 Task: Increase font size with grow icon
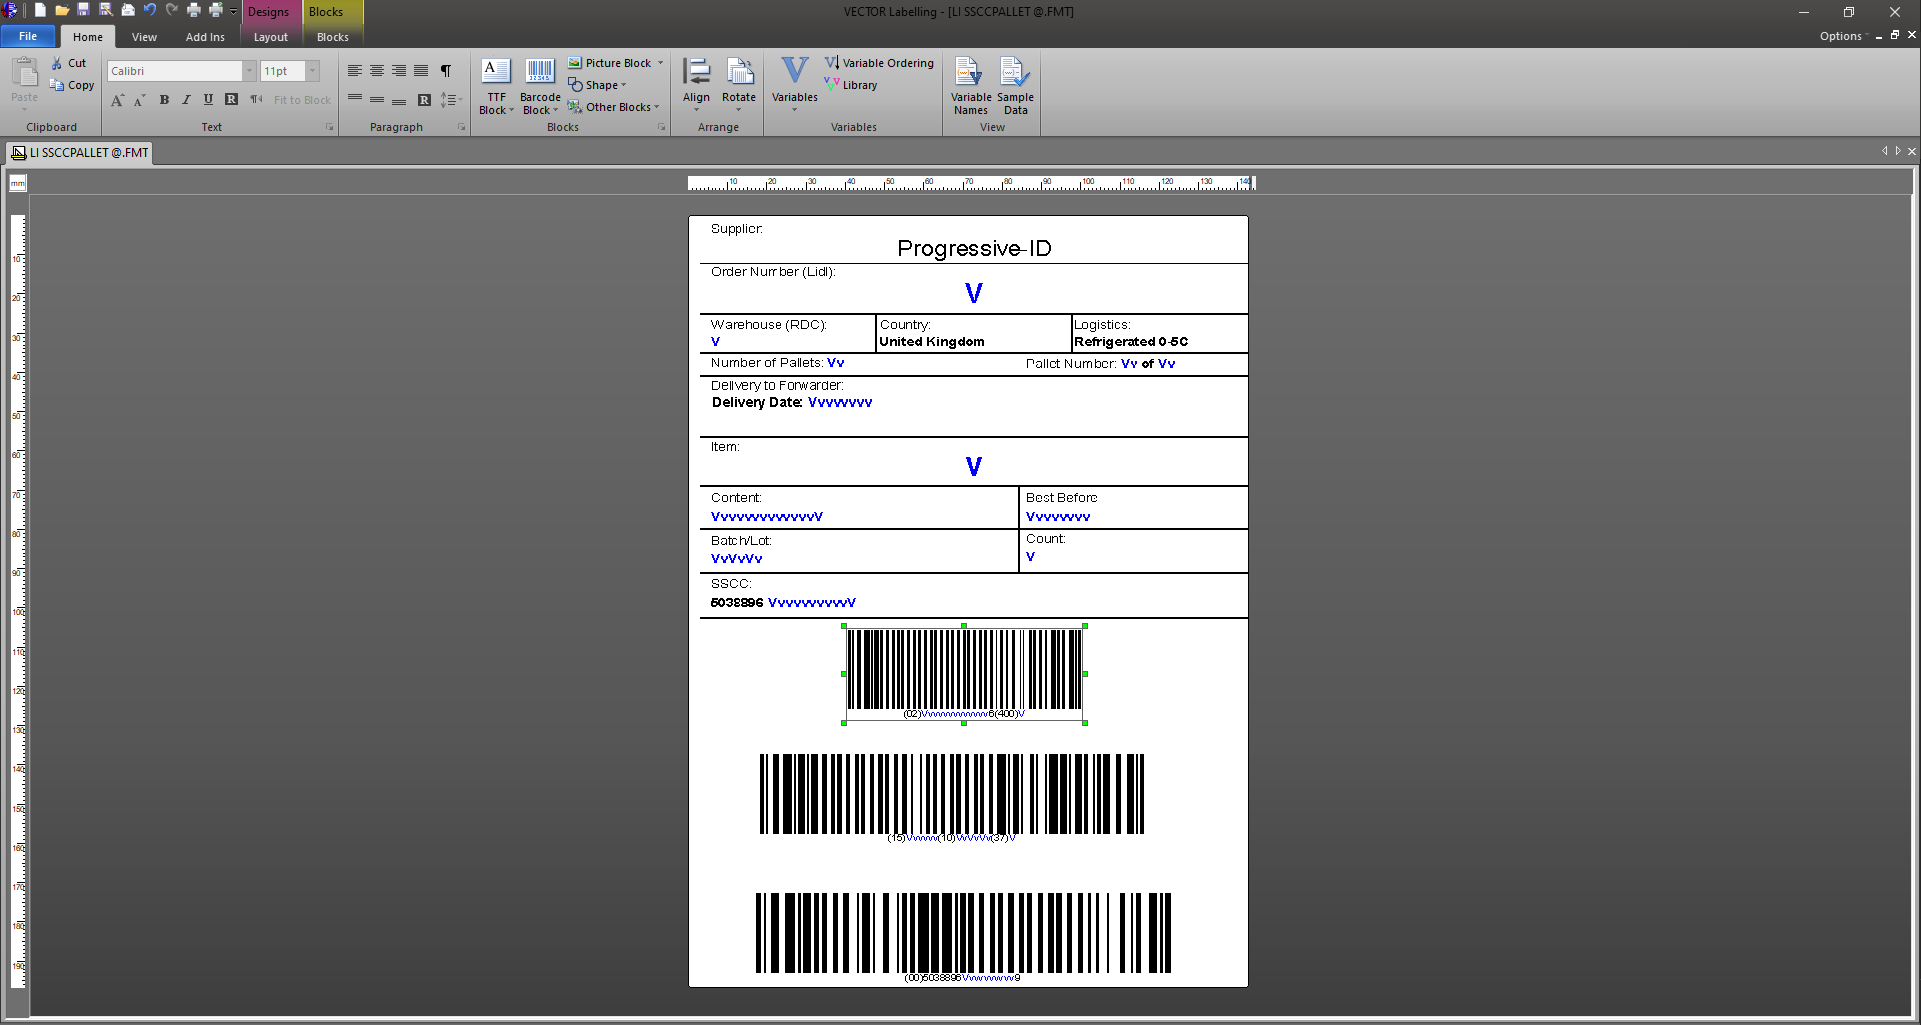coord(118,100)
